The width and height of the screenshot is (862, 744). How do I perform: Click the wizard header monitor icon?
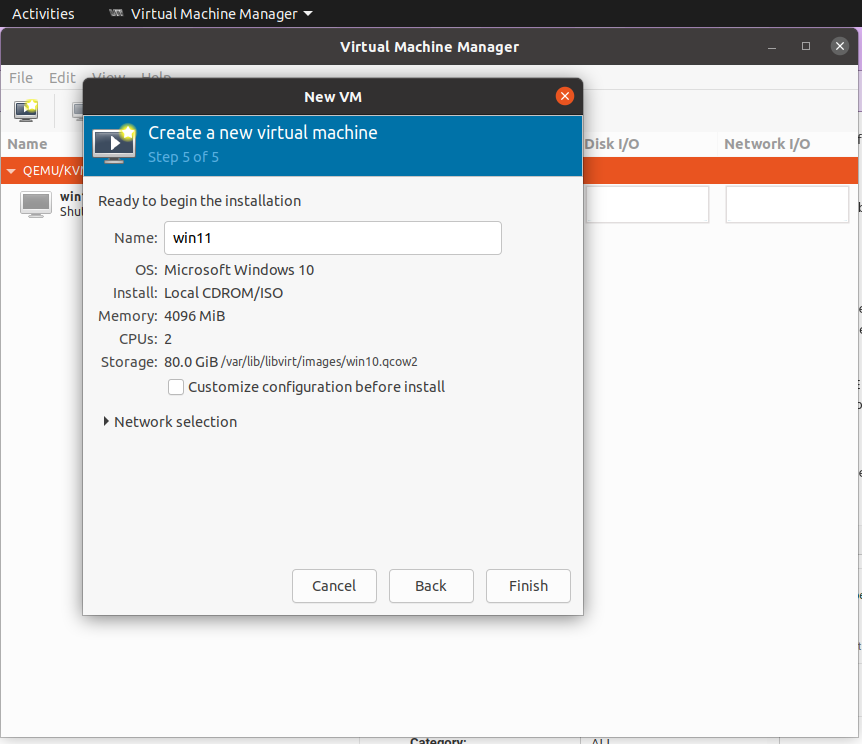click(x=114, y=144)
